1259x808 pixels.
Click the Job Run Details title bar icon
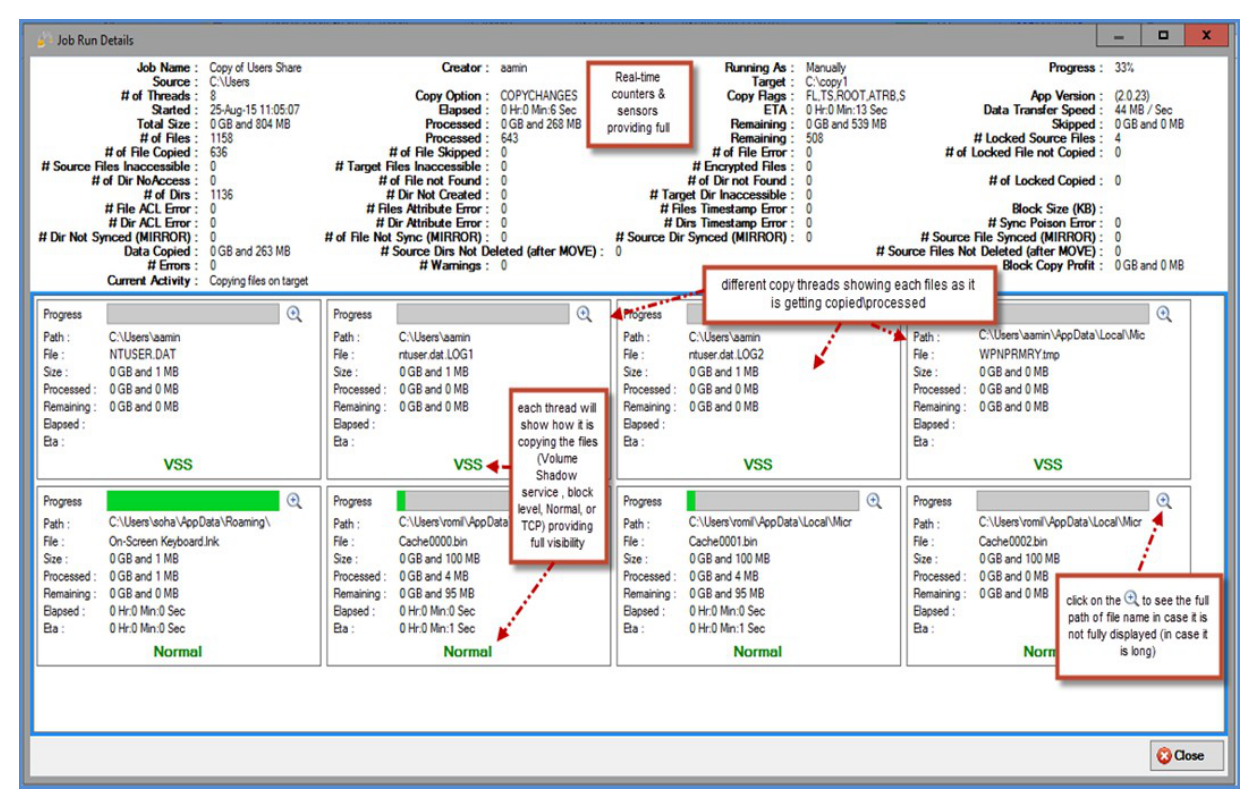(x=43, y=40)
